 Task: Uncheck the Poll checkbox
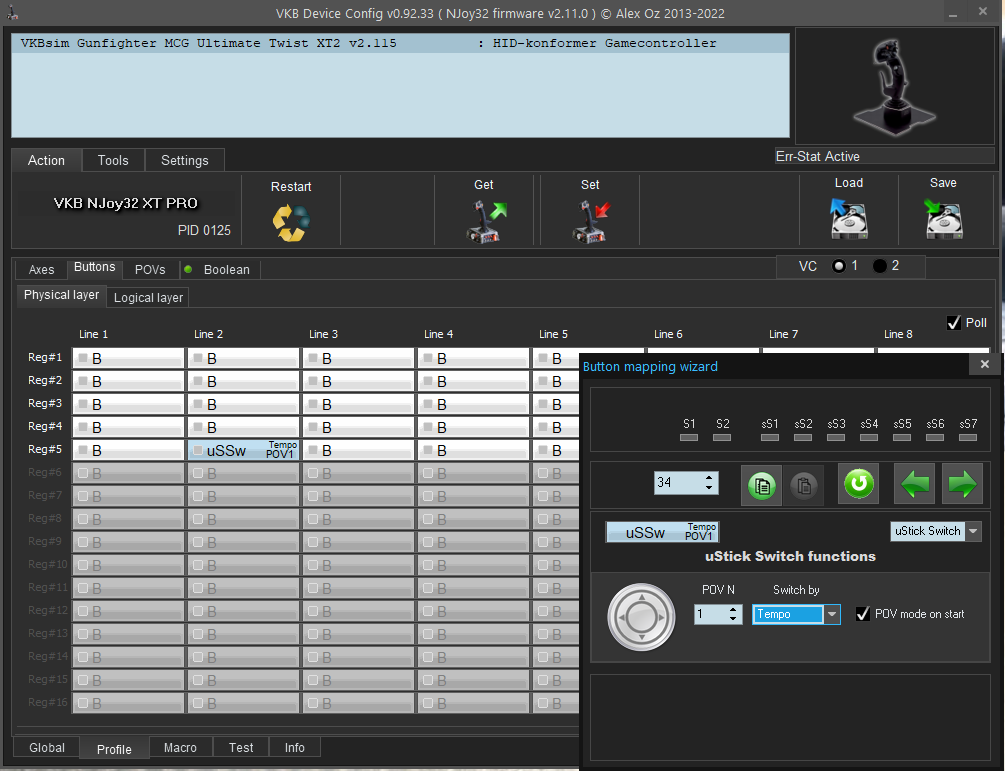pyautogui.click(x=954, y=323)
